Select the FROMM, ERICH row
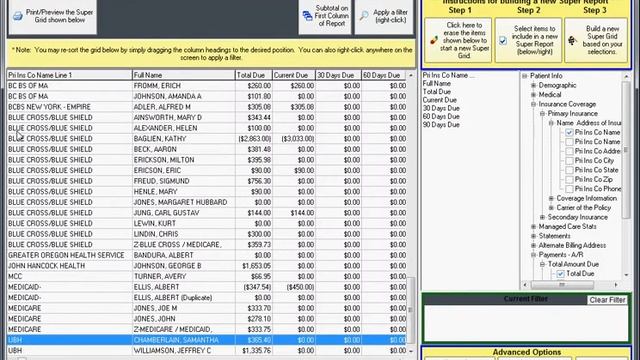 (x=207, y=86)
